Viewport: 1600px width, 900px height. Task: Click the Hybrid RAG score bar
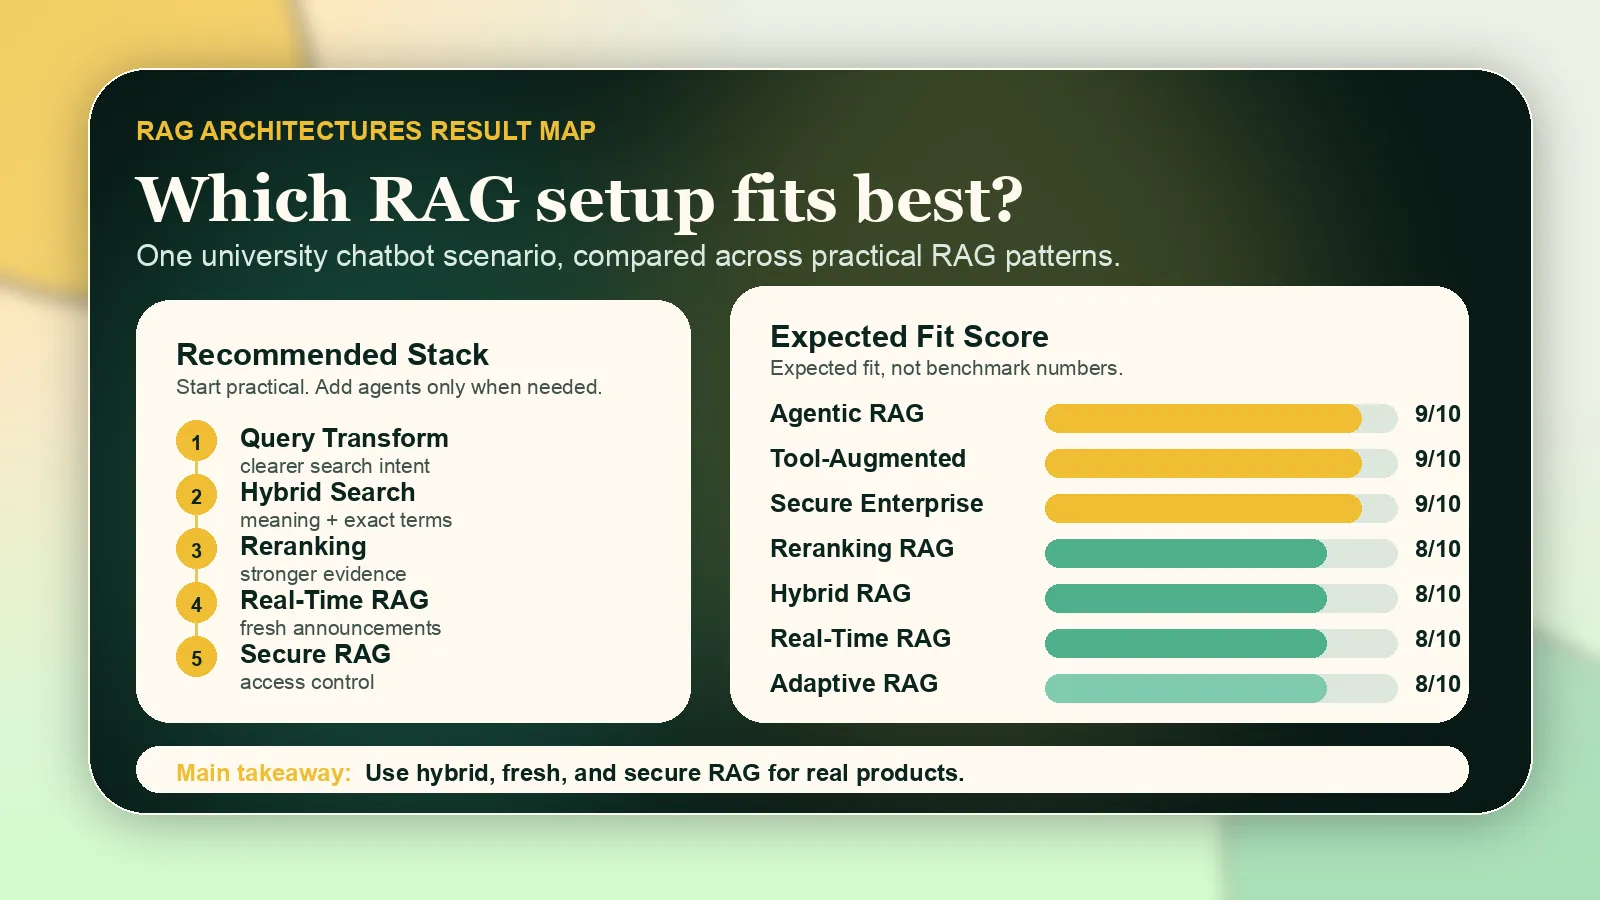point(1221,598)
